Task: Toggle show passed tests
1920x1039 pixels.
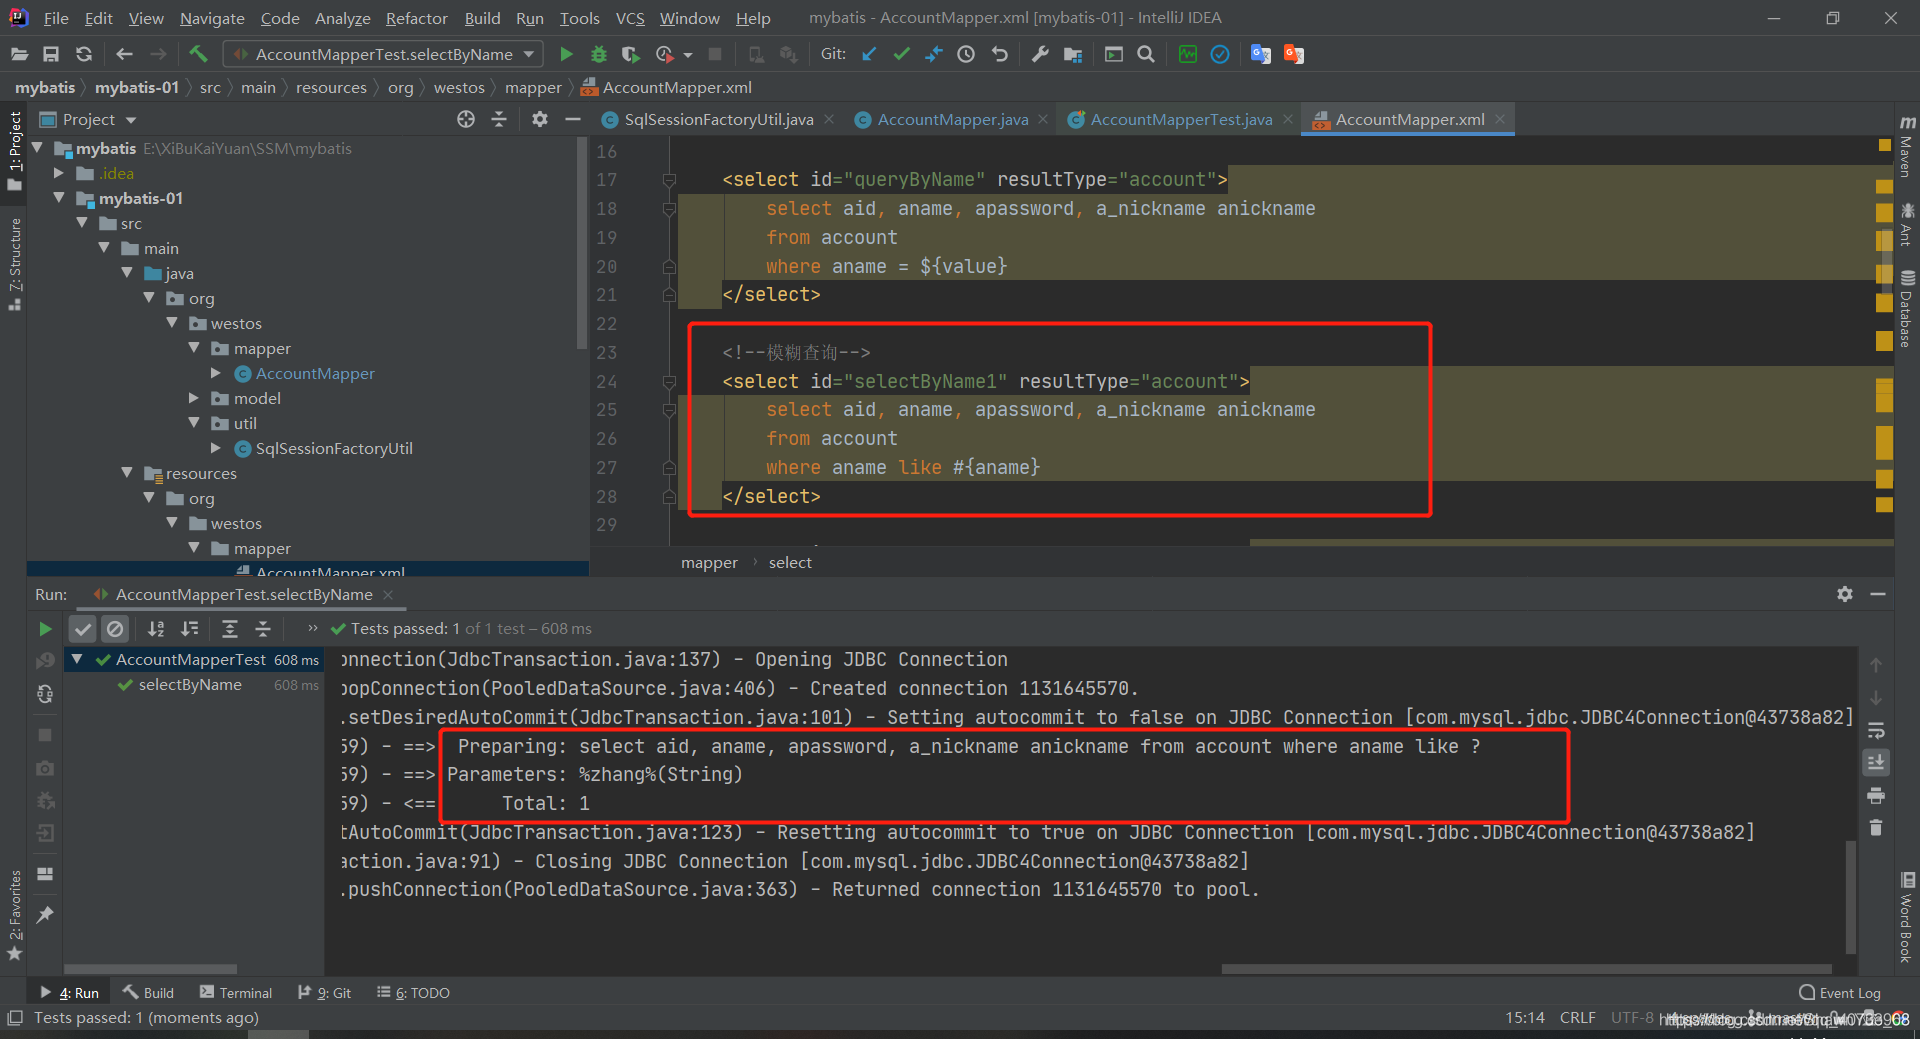Action: 83,629
